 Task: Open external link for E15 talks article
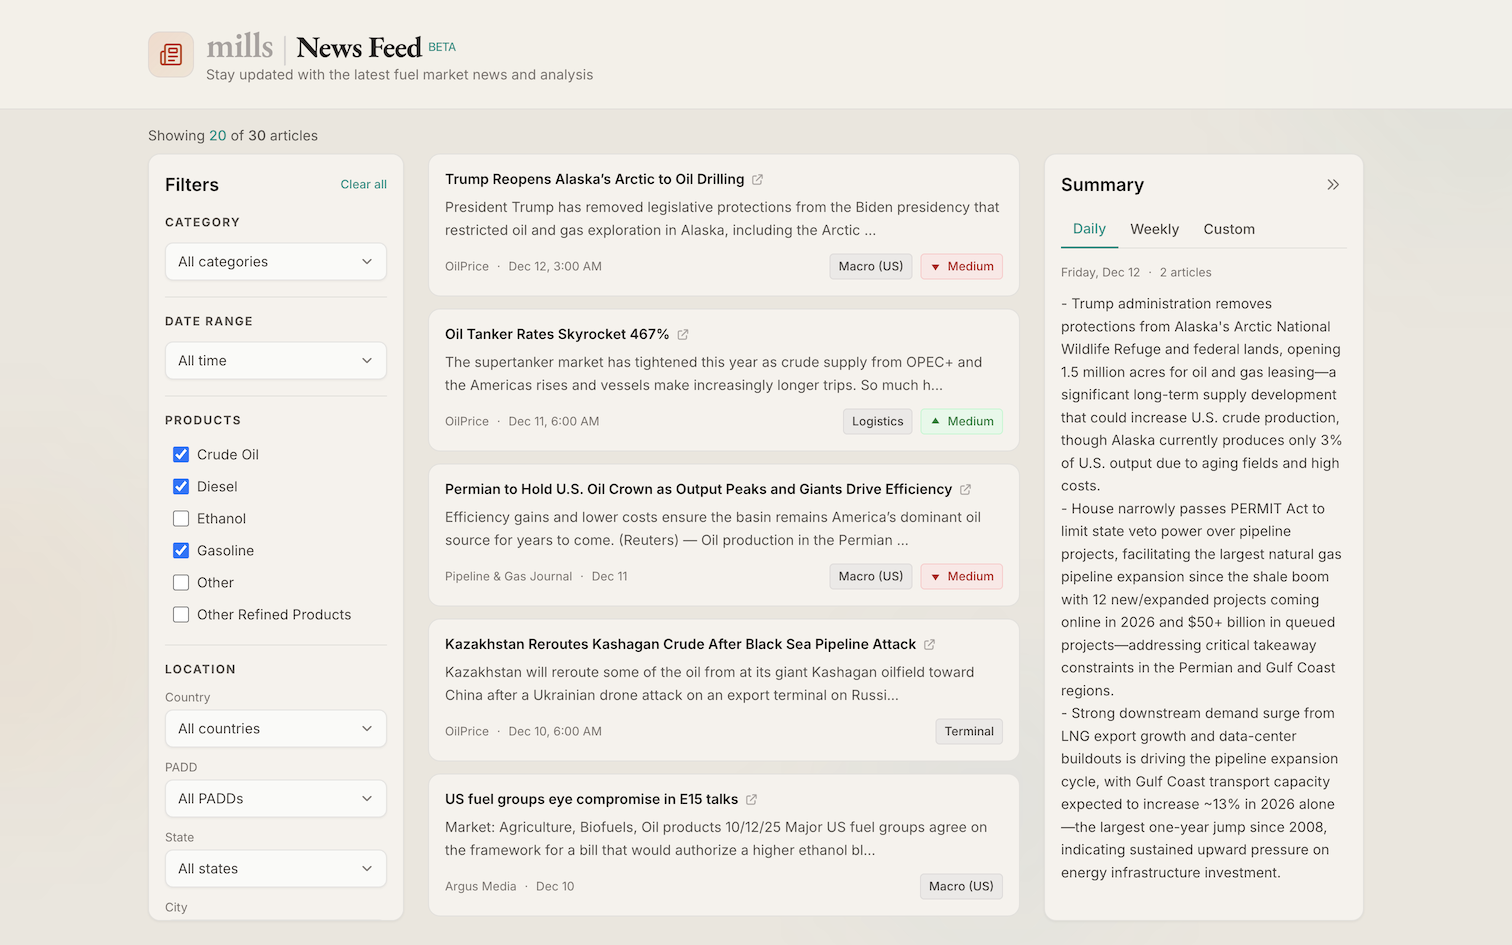(x=752, y=799)
